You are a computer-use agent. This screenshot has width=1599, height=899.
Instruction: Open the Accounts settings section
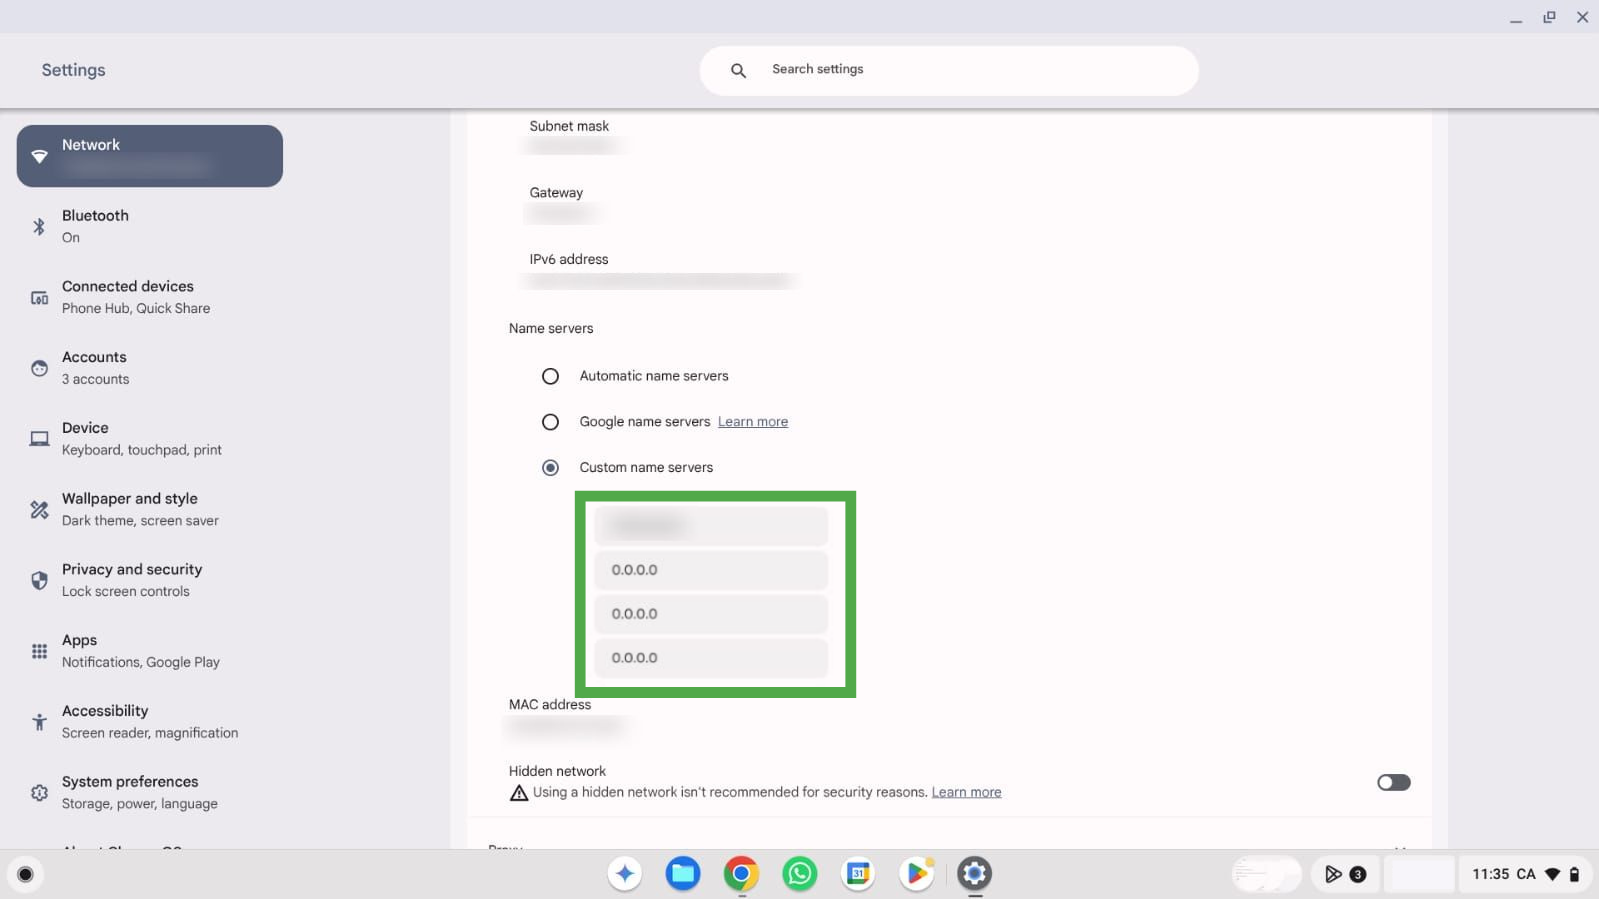(150, 368)
